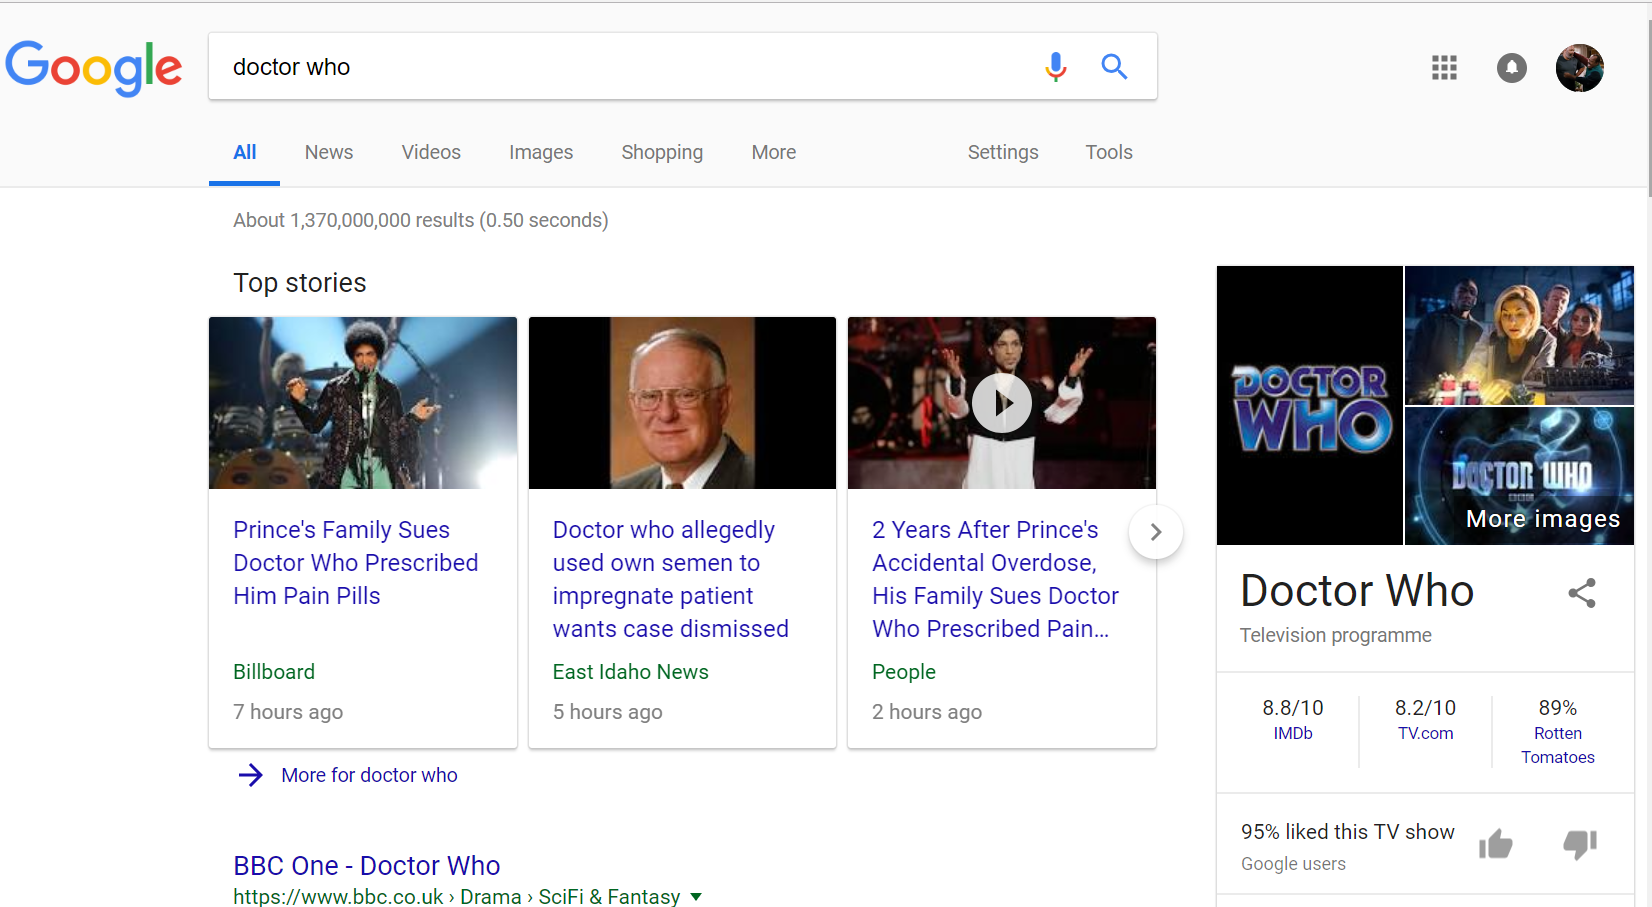The width and height of the screenshot is (1652, 907).
Task: Open the Rotten Tomatoes rating link
Action: point(1558,745)
